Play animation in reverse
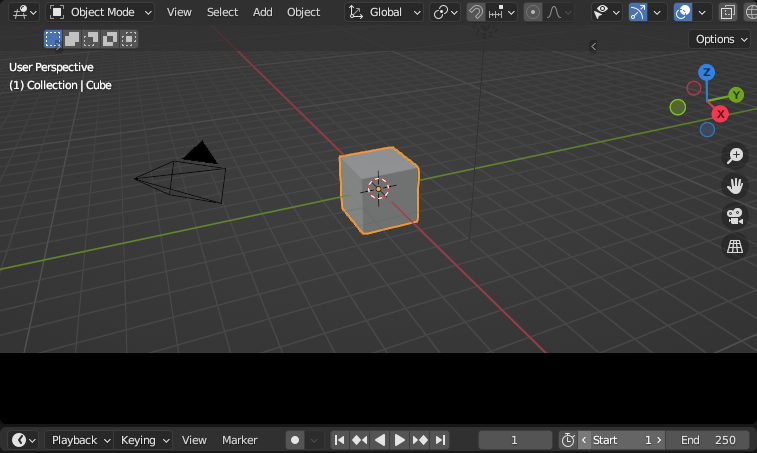Viewport: 757px width, 453px height. [379, 440]
